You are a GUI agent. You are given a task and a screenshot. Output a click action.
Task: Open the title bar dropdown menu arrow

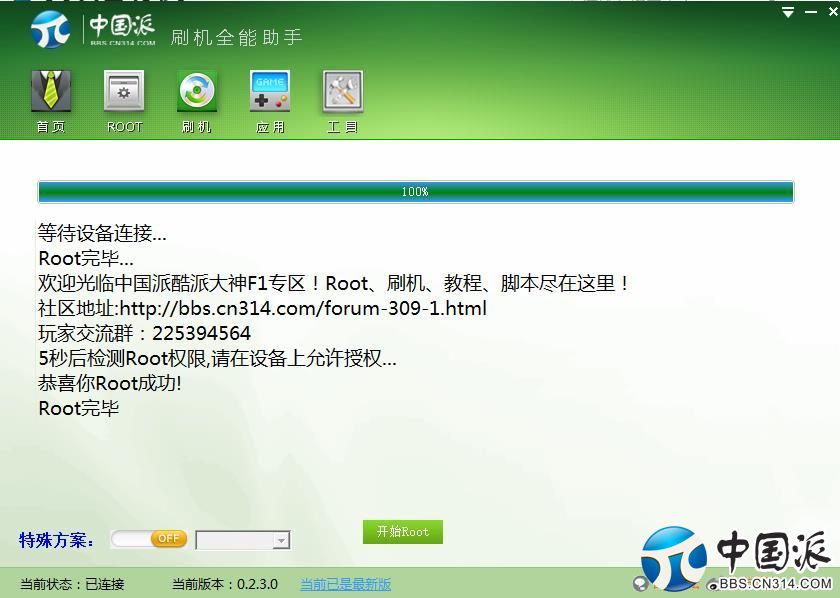tap(788, 12)
